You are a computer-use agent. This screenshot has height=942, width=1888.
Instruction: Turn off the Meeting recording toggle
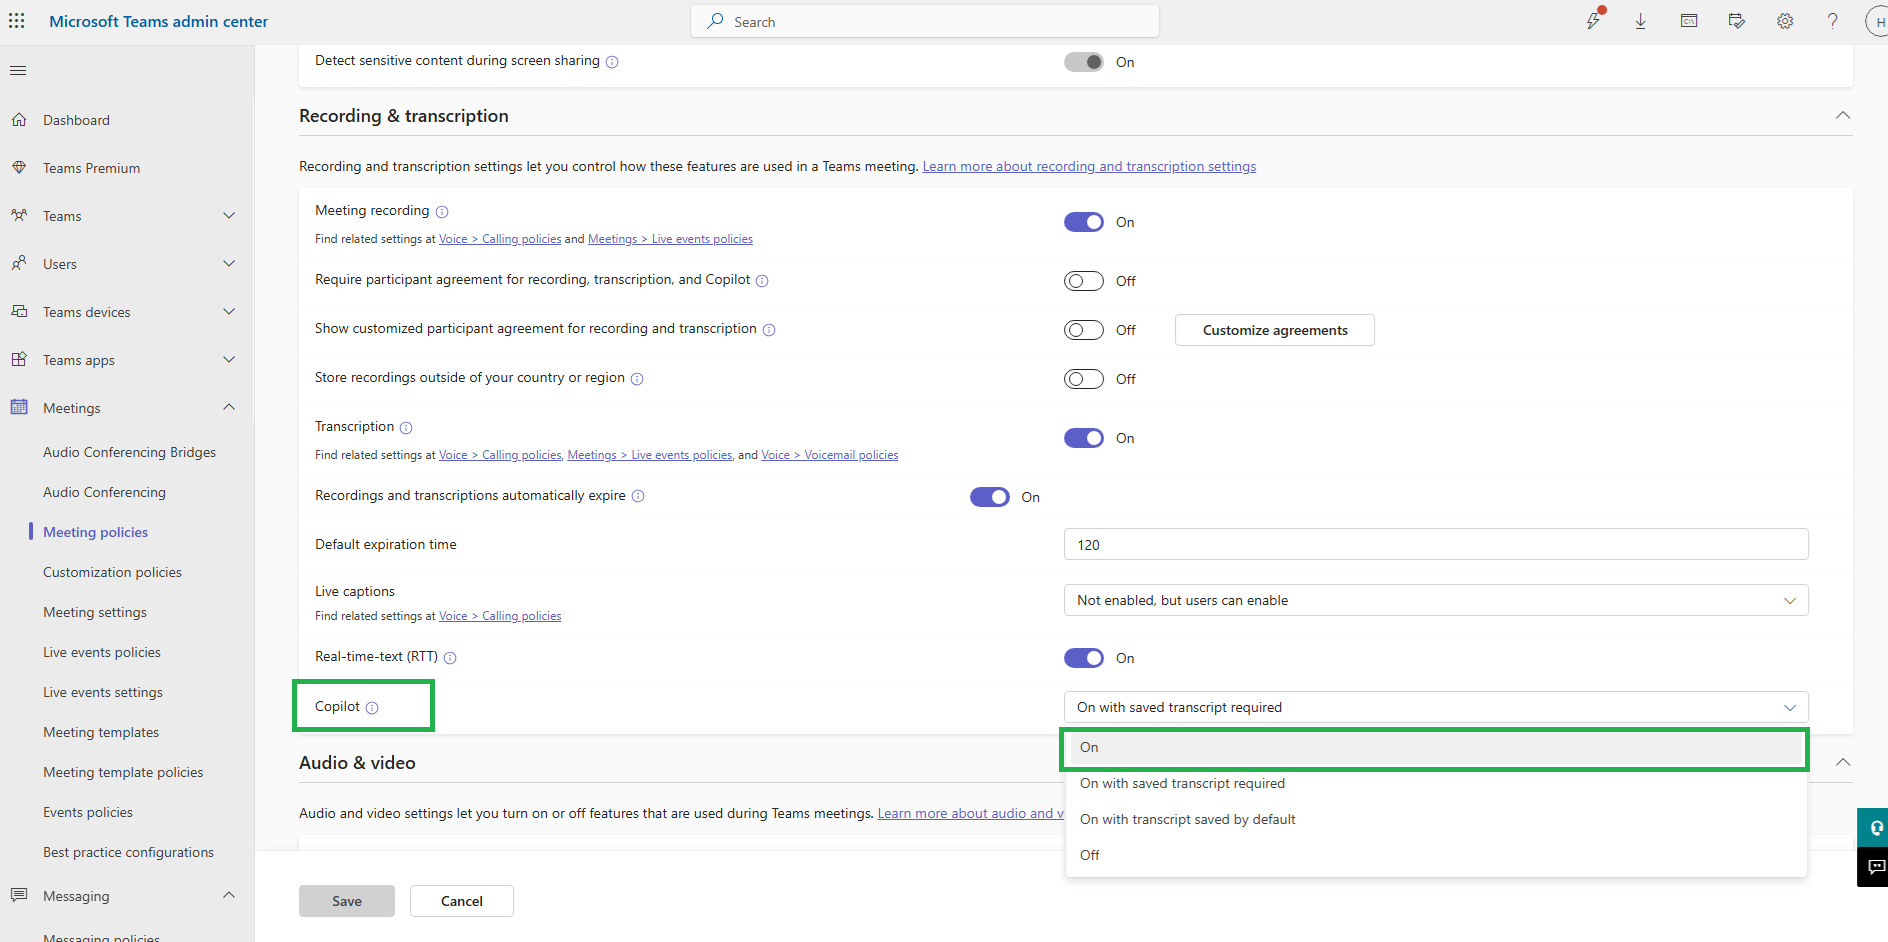click(x=1084, y=222)
